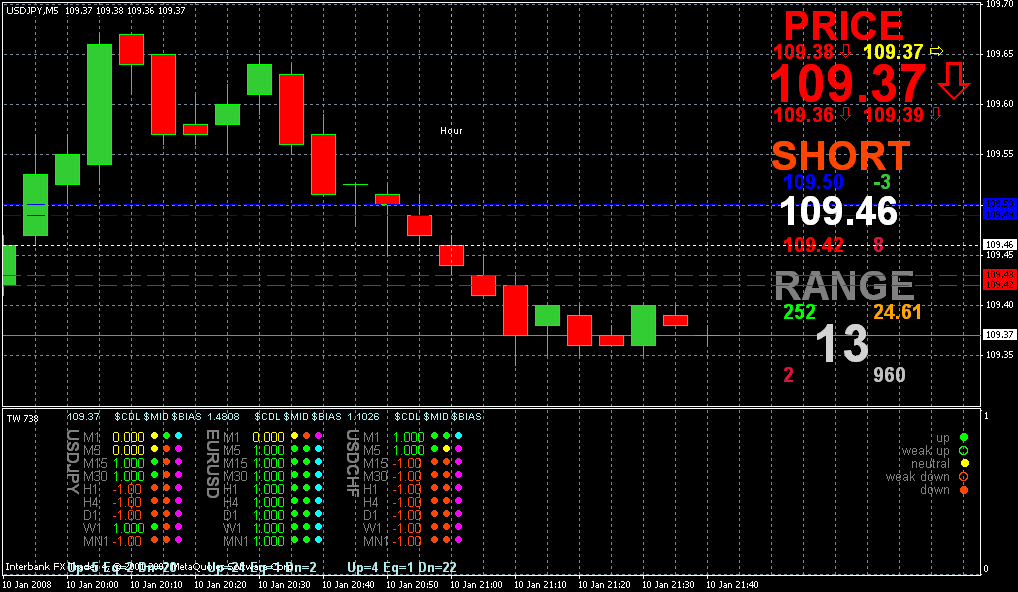
Task: Click the 'Hour' label on chart
Action: point(451,130)
